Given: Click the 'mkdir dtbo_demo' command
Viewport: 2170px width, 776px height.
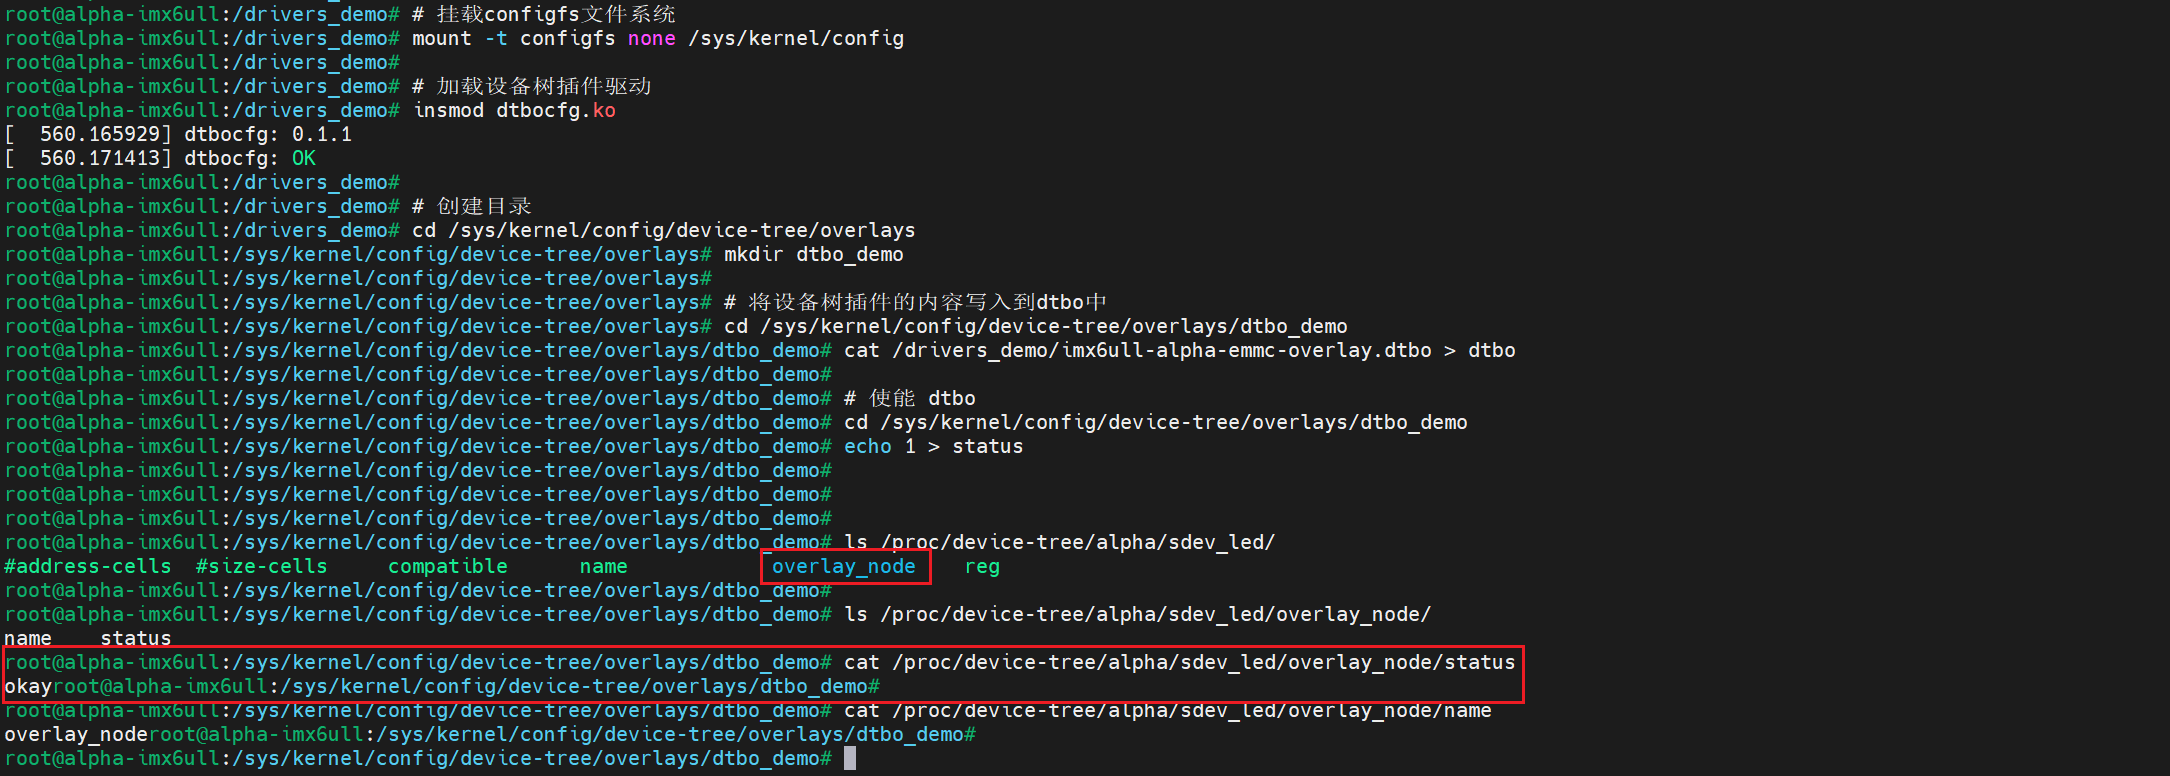Looking at the screenshot, I should [813, 255].
